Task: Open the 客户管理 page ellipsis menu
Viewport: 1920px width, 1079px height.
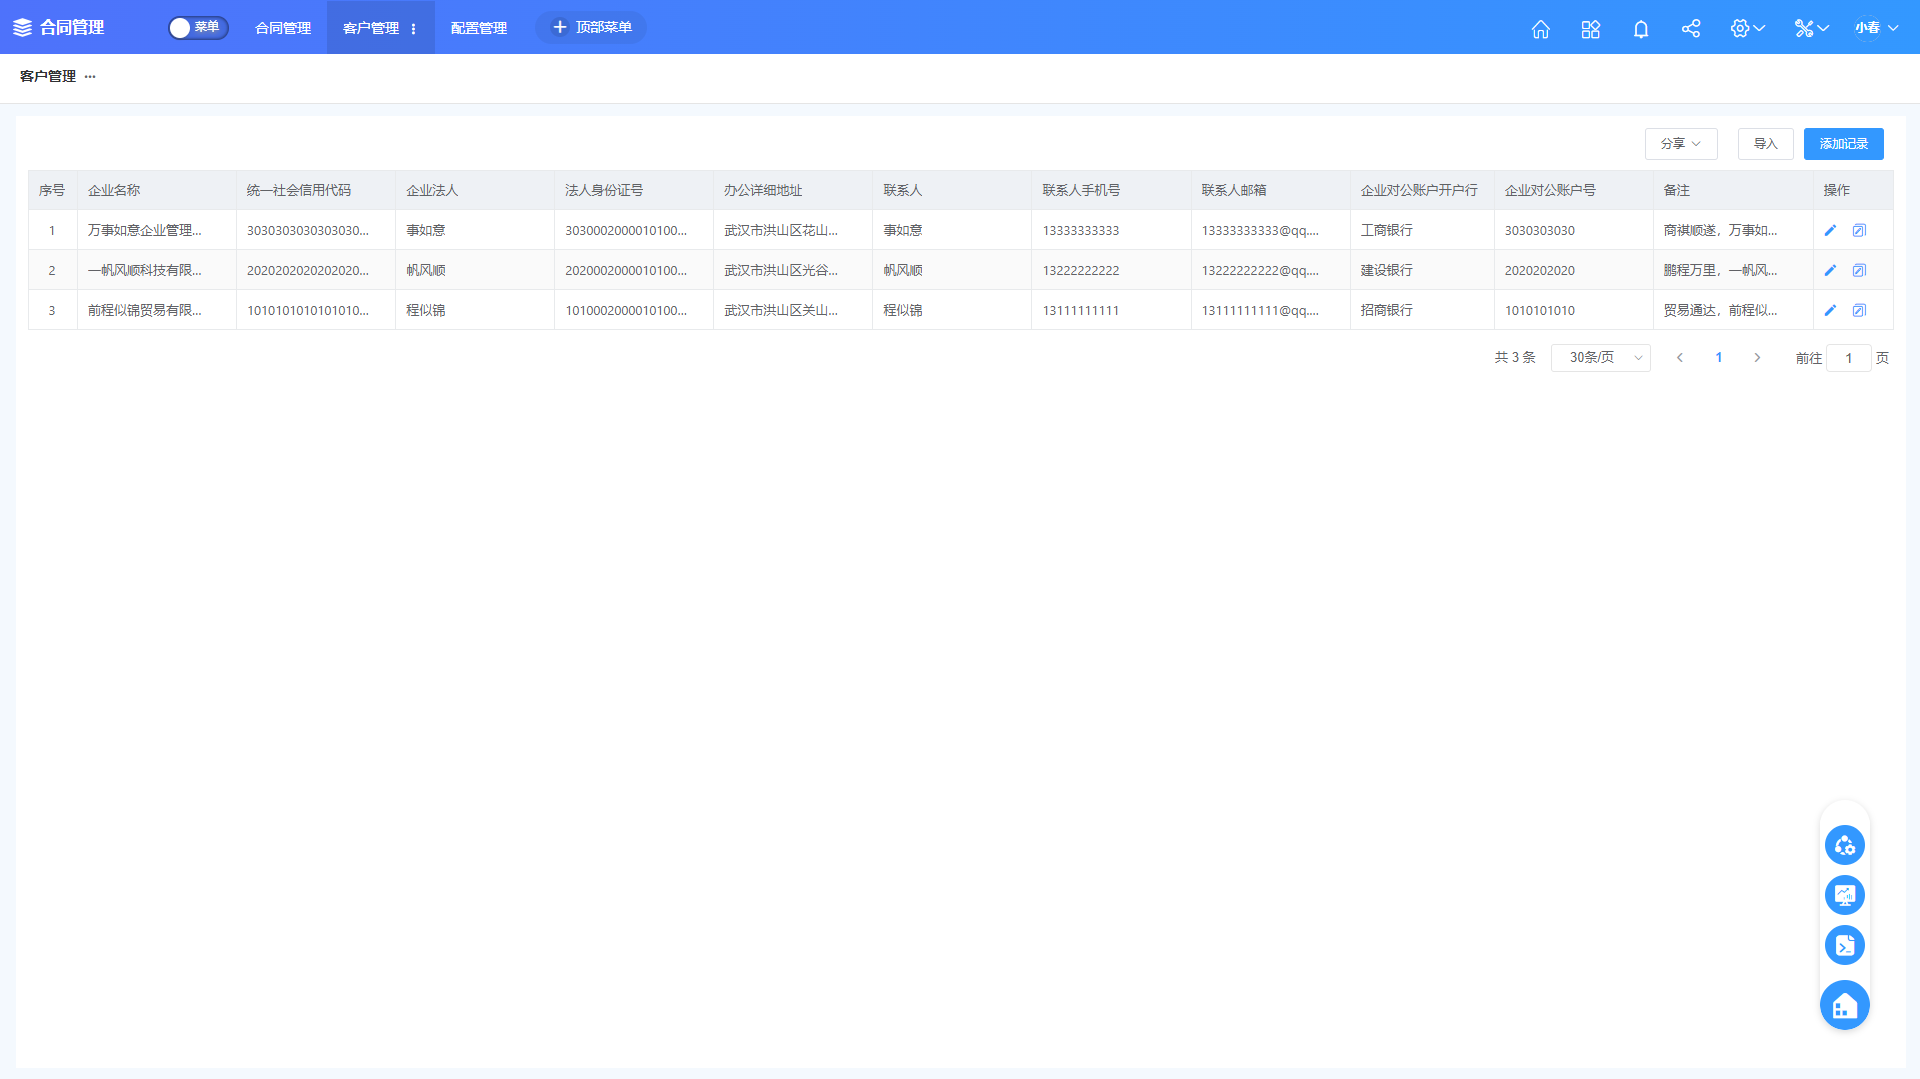Action: click(x=90, y=76)
